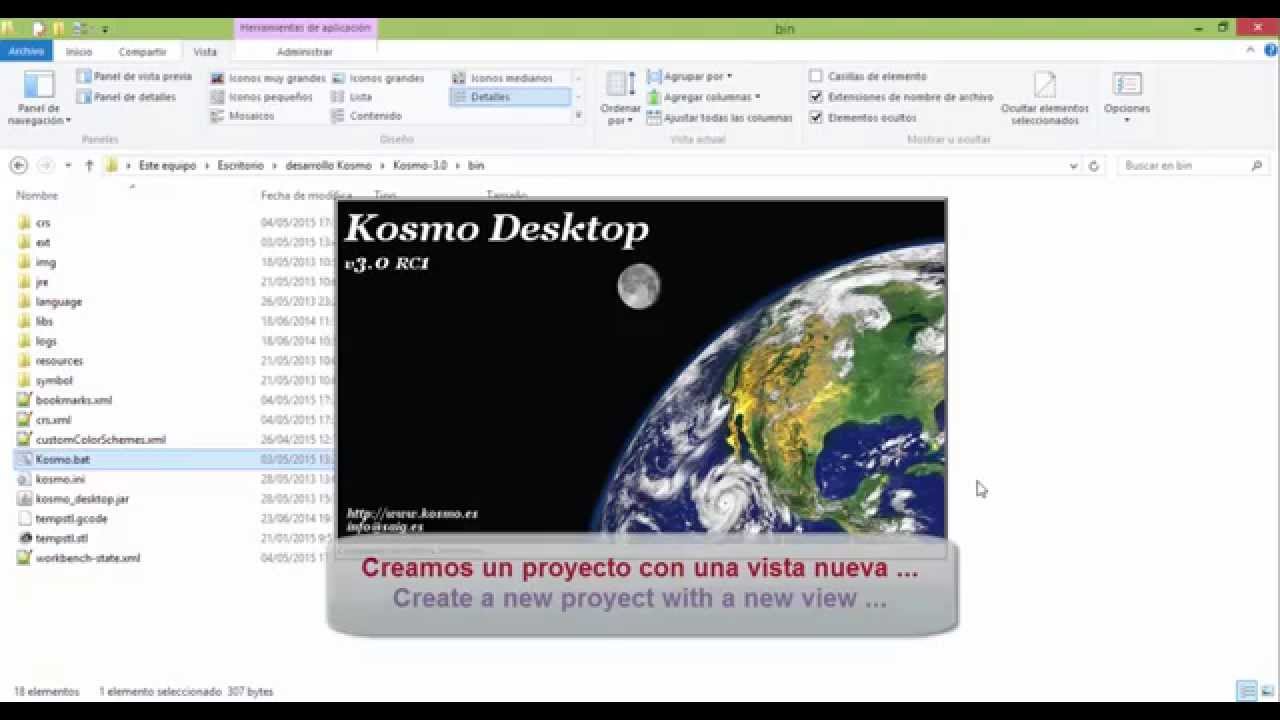Image resolution: width=1280 pixels, height=720 pixels.
Task: Select Contenido layout
Action: point(367,116)
